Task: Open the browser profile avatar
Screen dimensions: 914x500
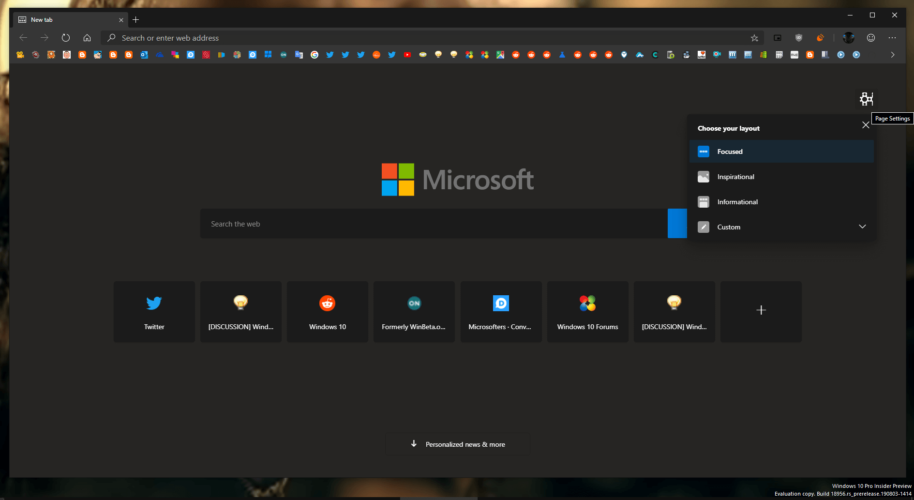Action: pos(848,38)
